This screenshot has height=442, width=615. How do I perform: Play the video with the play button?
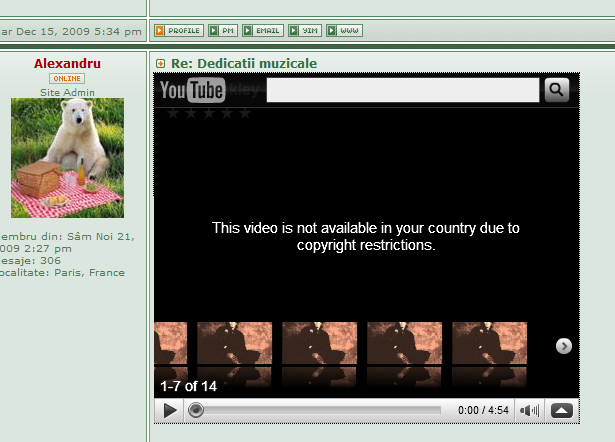(169, 411)
